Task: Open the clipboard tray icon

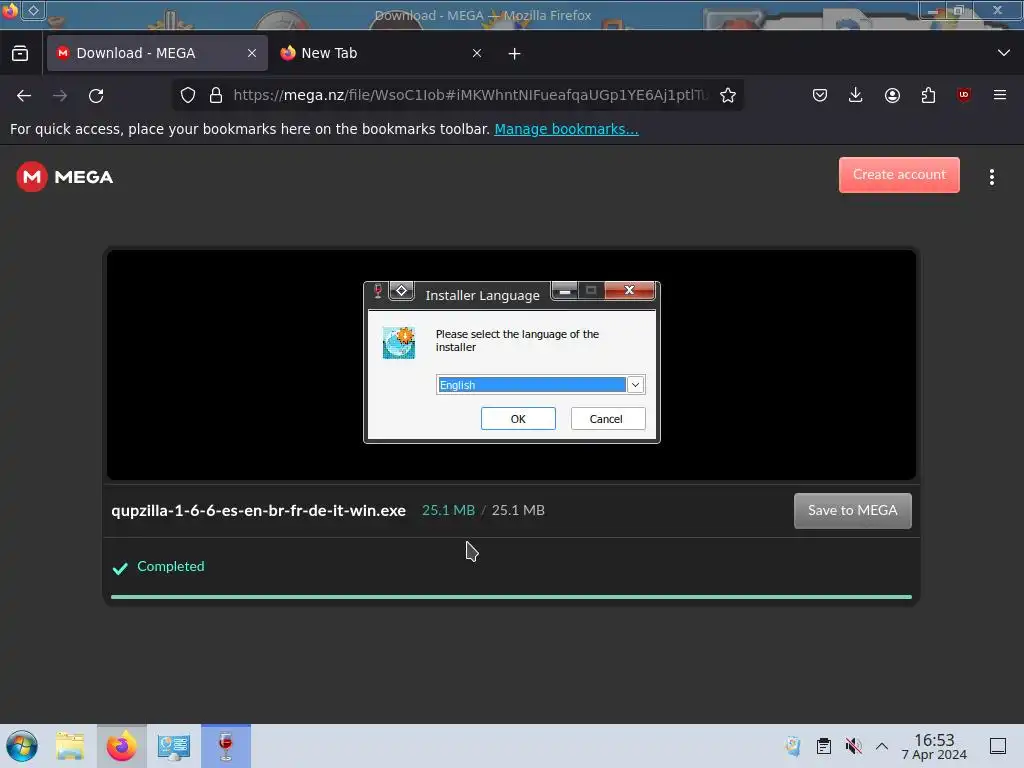Action: pyautogui.click(x=824, y=746)
